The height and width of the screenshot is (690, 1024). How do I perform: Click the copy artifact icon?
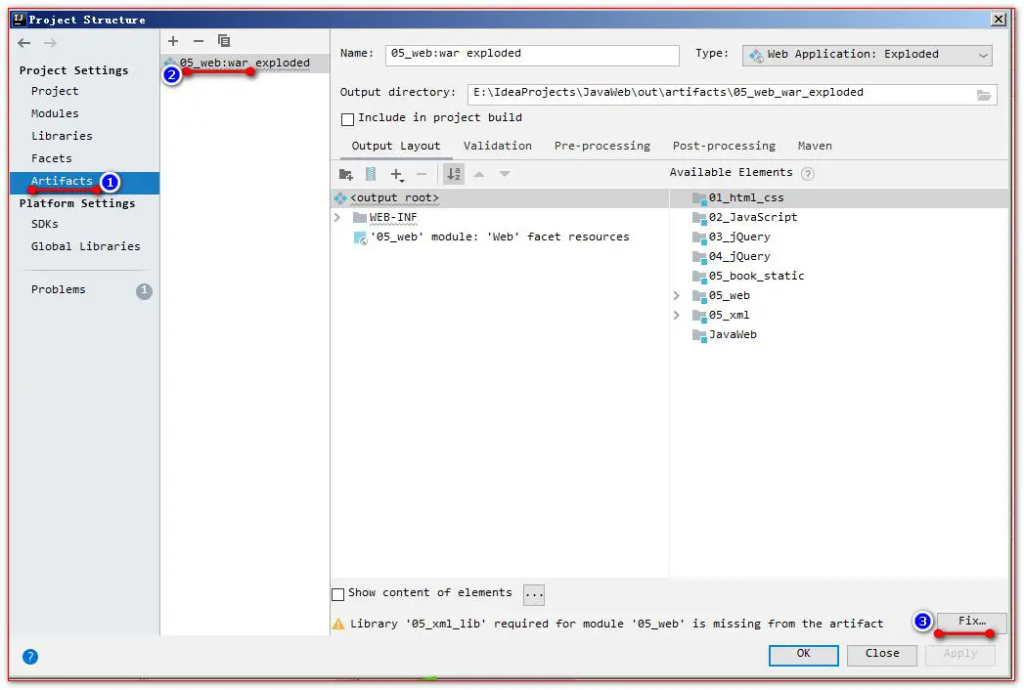pyautogui.click(x=224, y=41)
